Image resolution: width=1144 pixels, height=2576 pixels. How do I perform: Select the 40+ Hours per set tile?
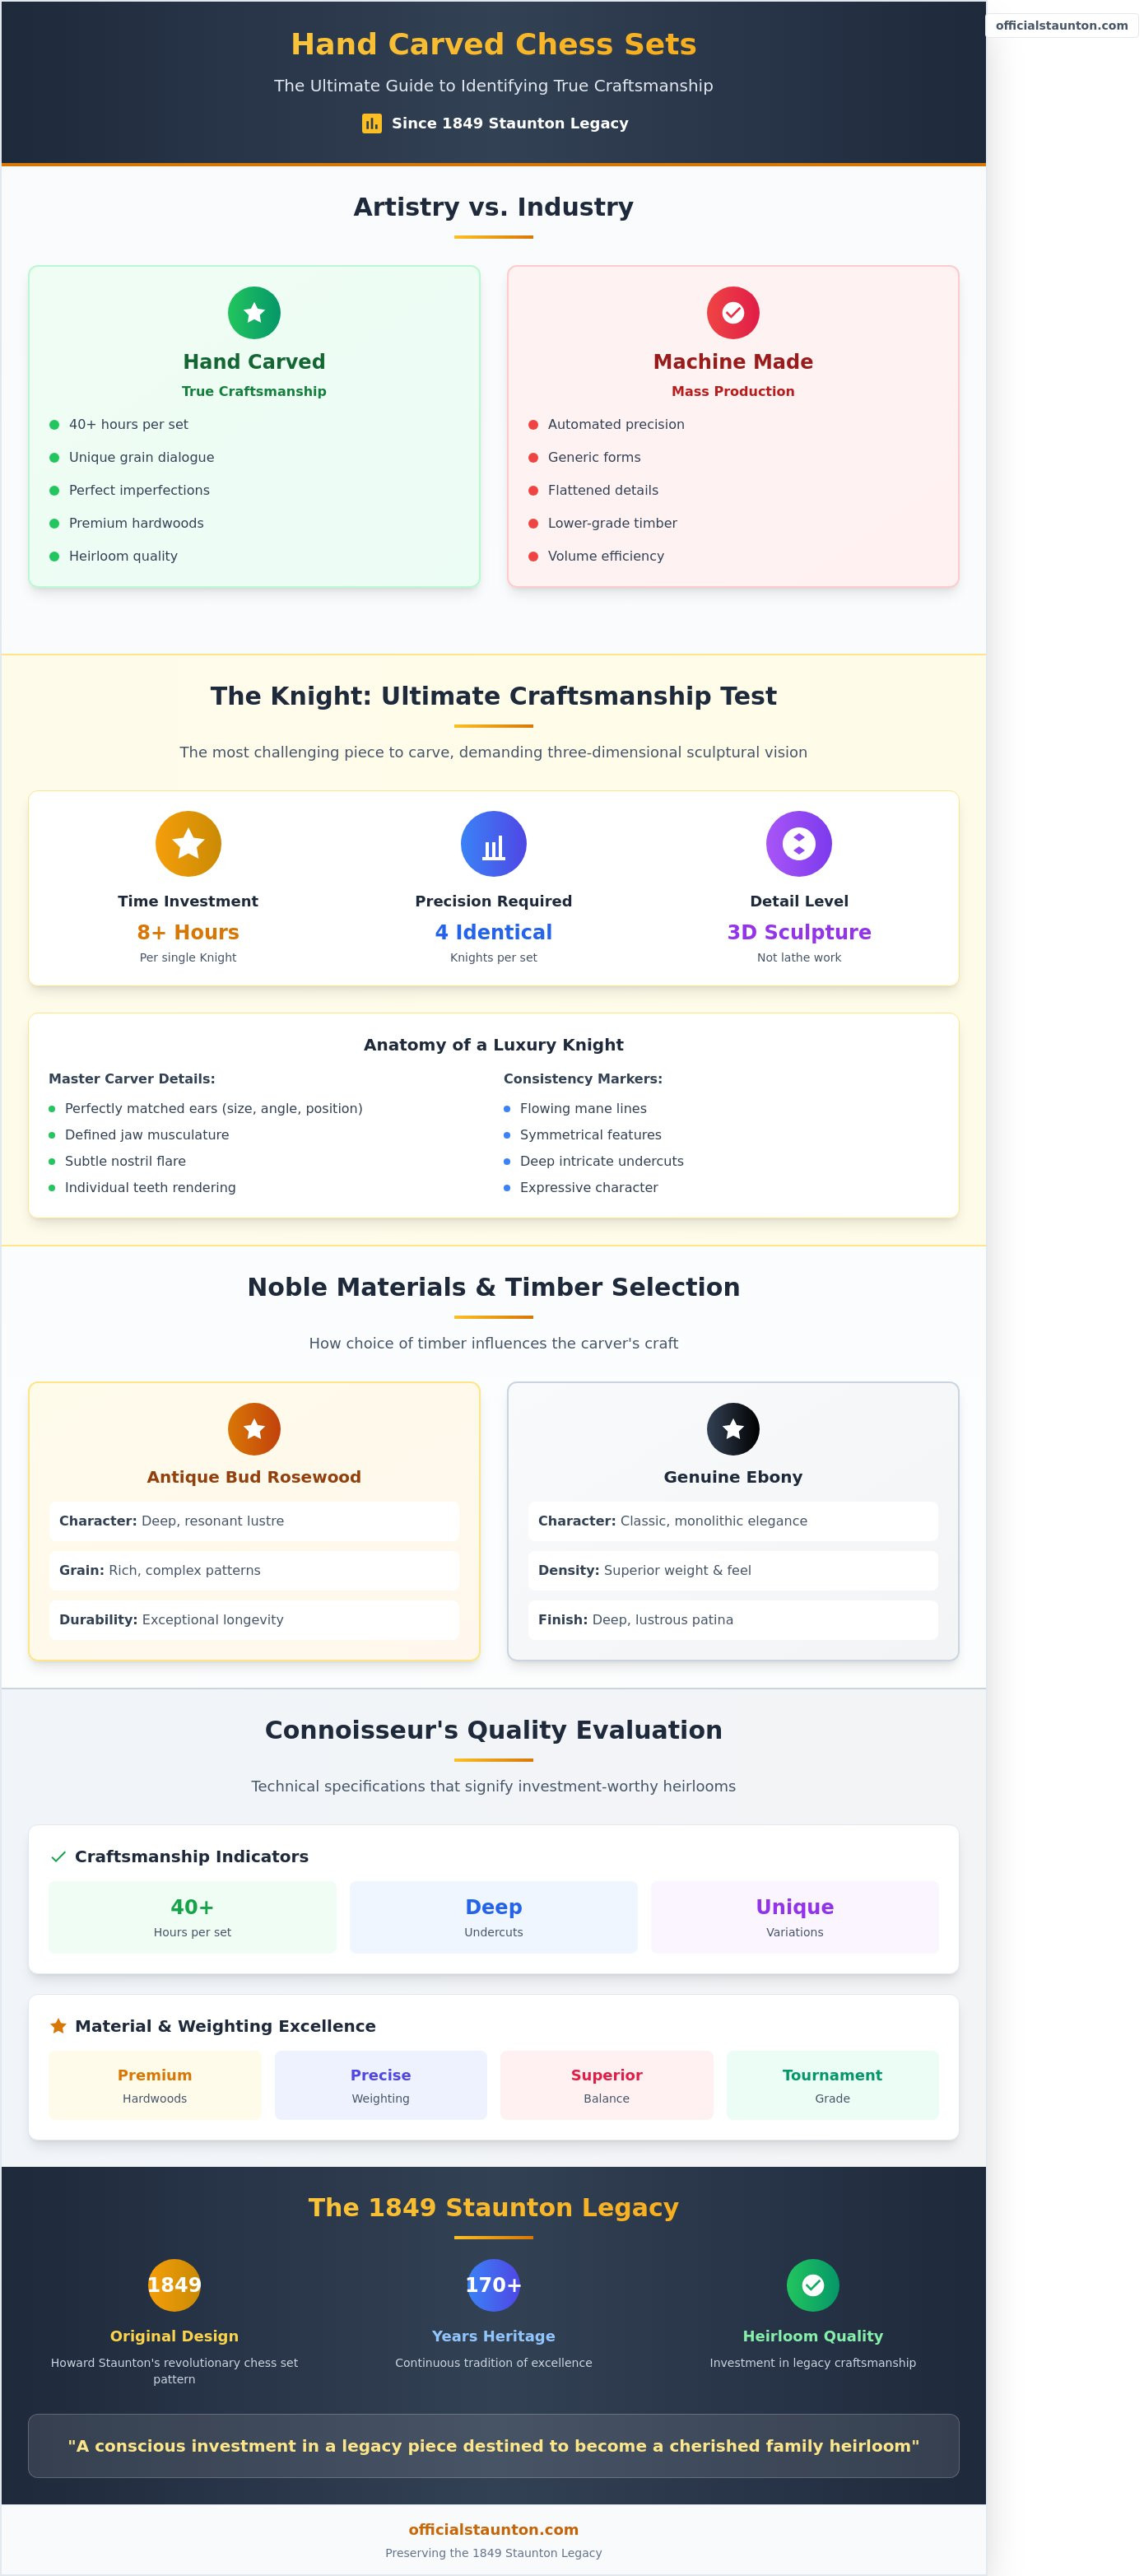coord(192,1917)
